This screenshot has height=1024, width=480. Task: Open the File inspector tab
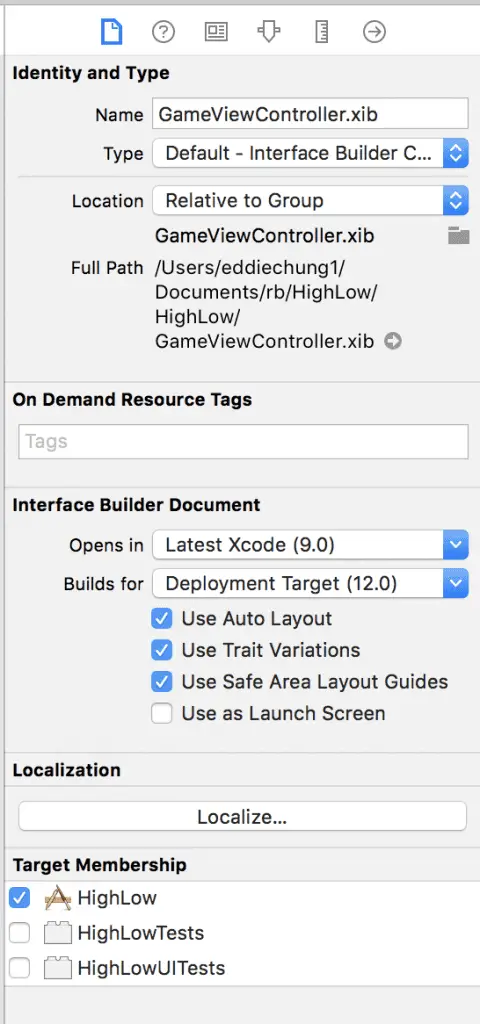point(112,31)
